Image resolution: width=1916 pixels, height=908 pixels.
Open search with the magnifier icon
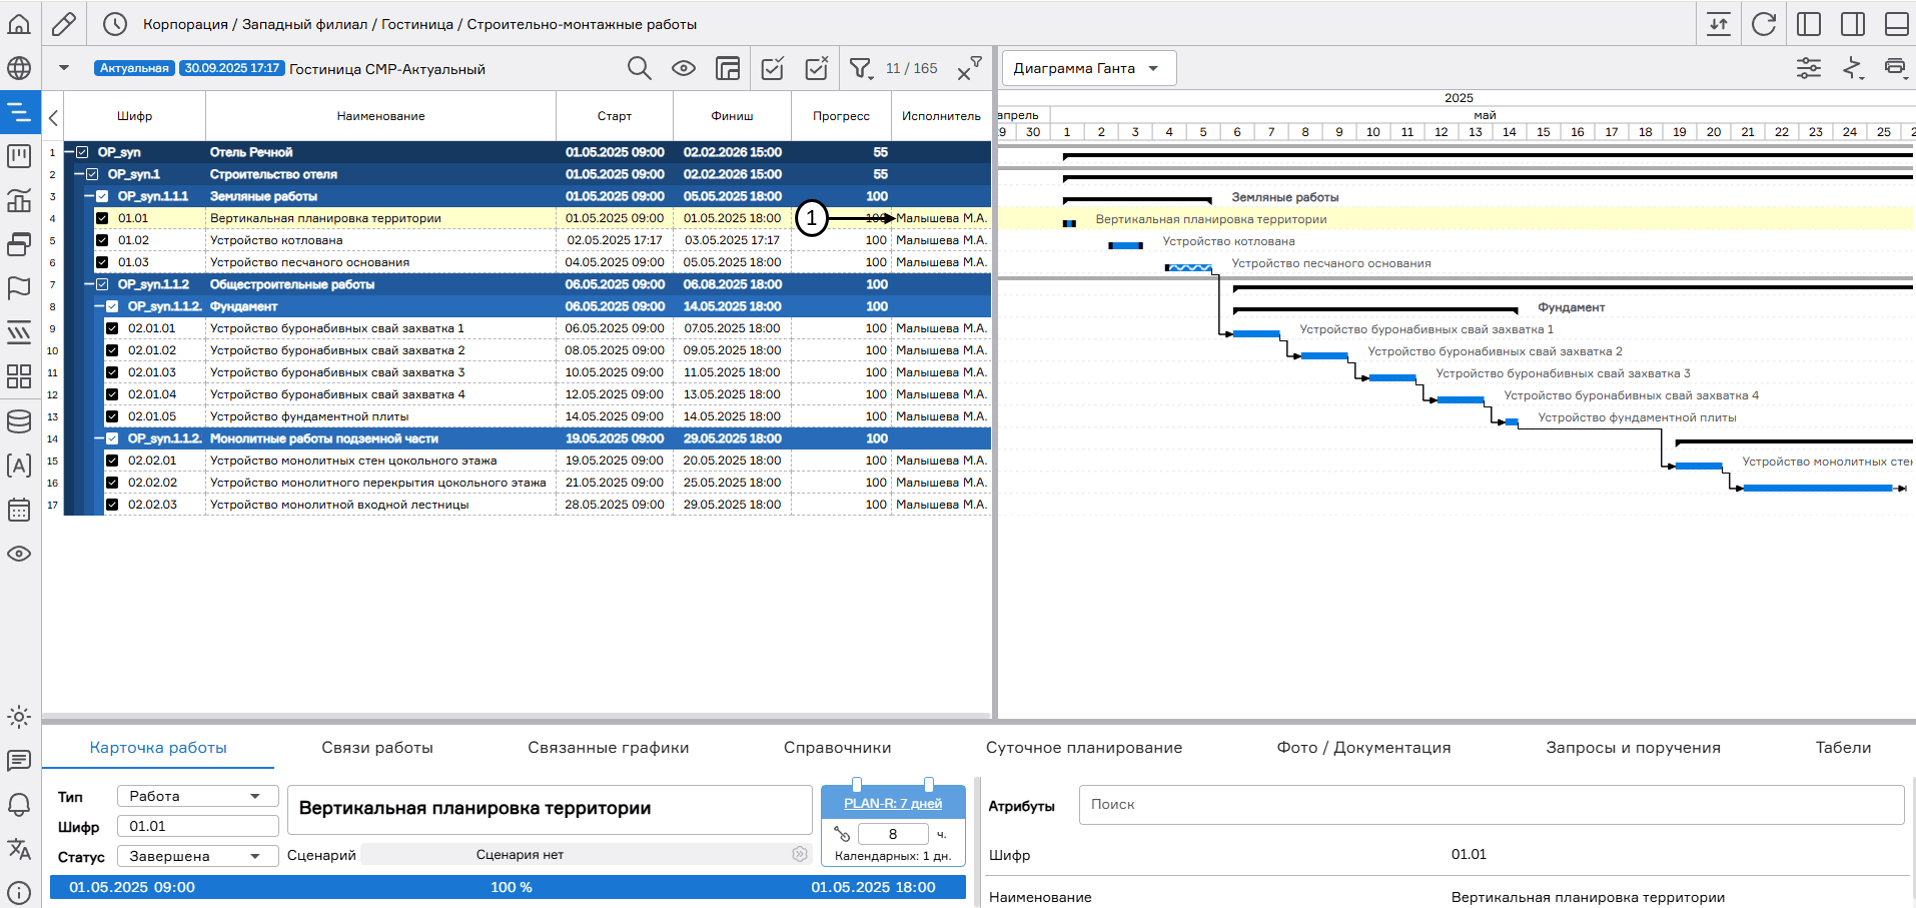(639, 68)
